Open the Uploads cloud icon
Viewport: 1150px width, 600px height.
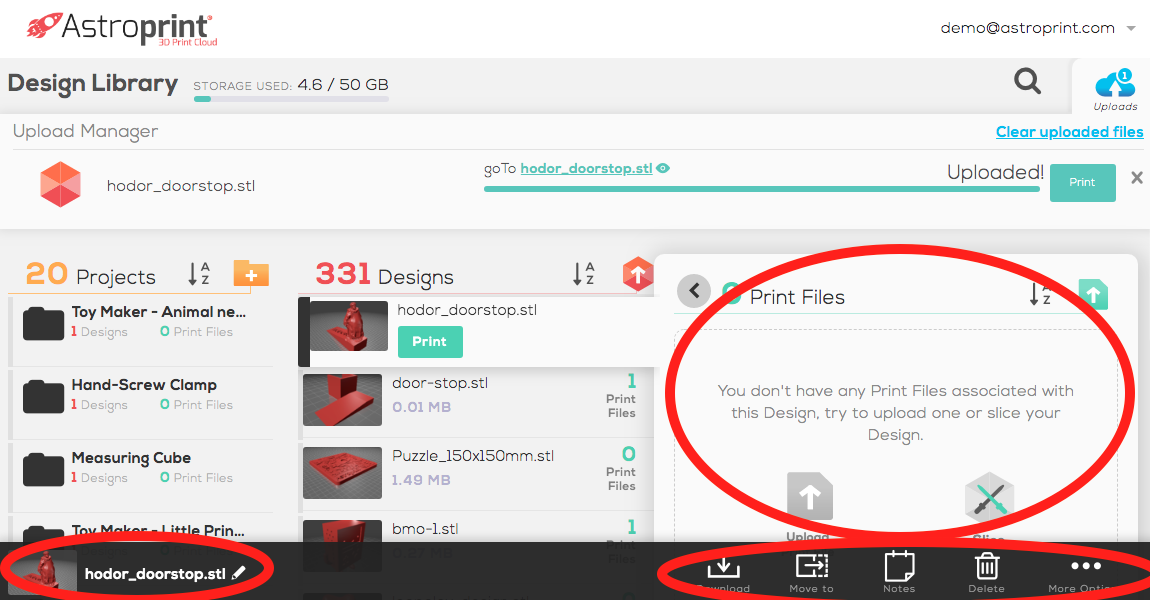pos(1114,86)
